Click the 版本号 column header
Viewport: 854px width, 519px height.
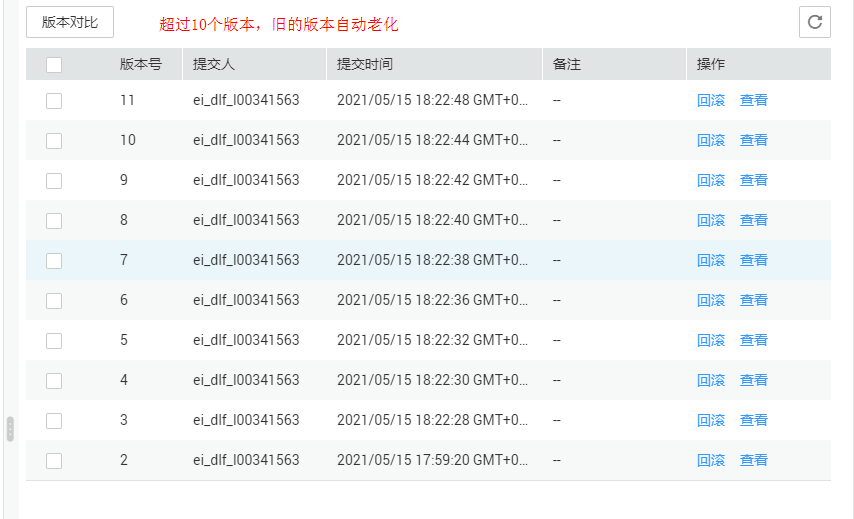141,64
